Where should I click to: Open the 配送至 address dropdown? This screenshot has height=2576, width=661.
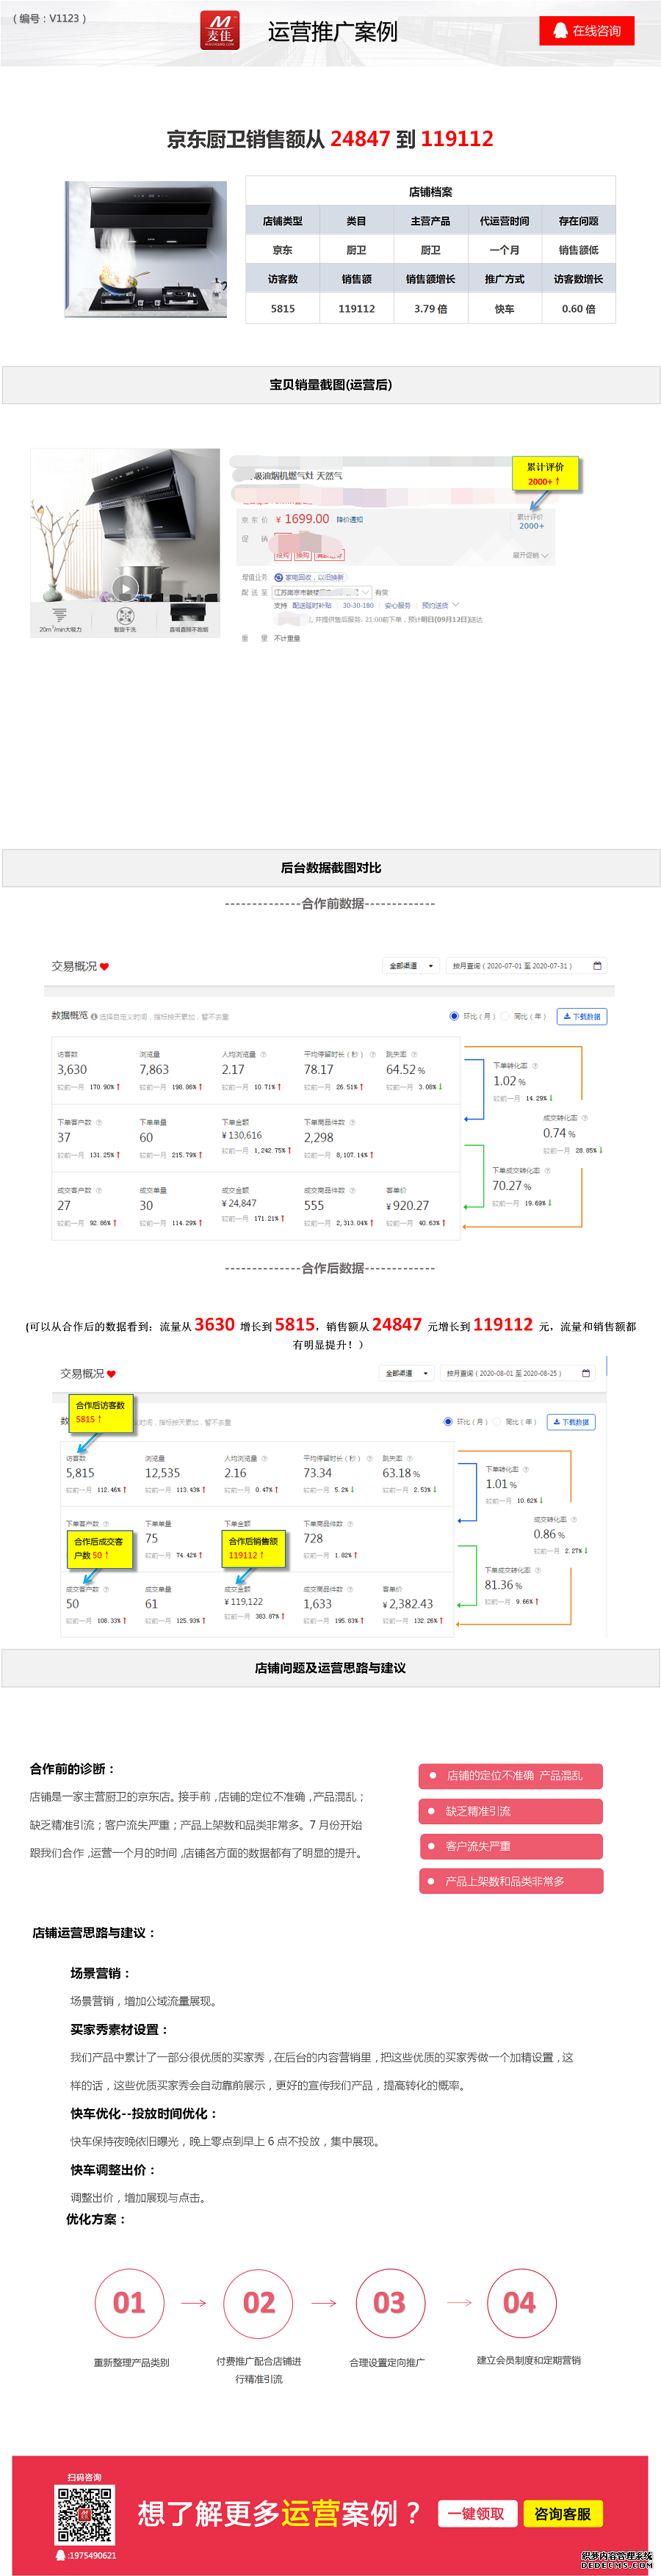pos(322,592)
